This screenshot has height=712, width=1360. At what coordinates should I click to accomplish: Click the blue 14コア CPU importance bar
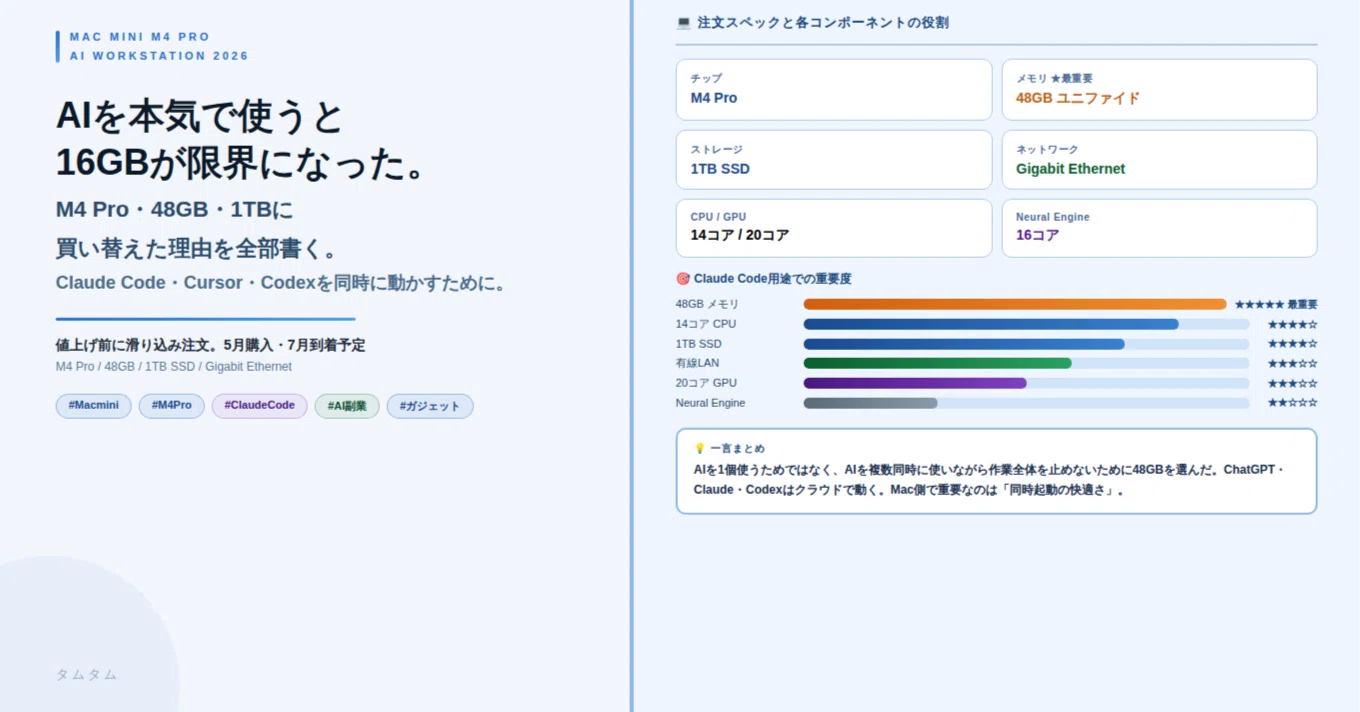point(991,324)
